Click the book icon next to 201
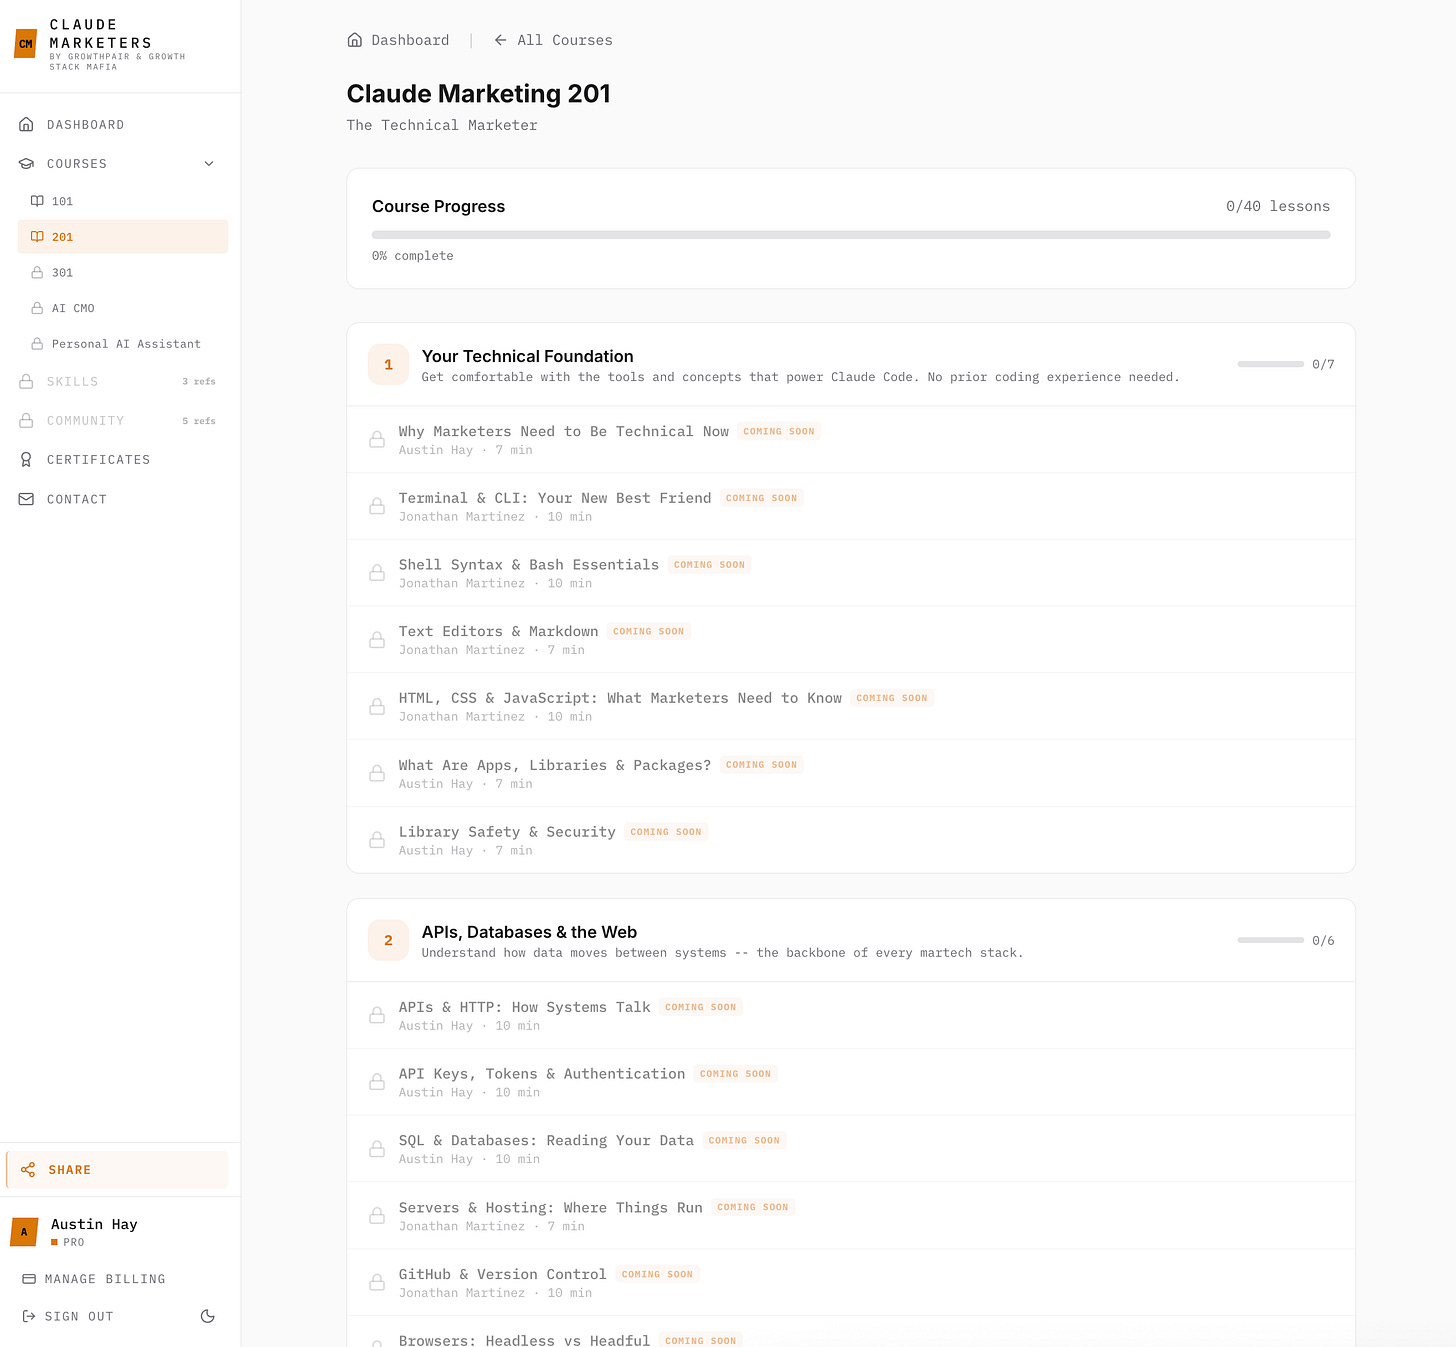Screen dimensions: 1456x1347 tap(37, 237)
